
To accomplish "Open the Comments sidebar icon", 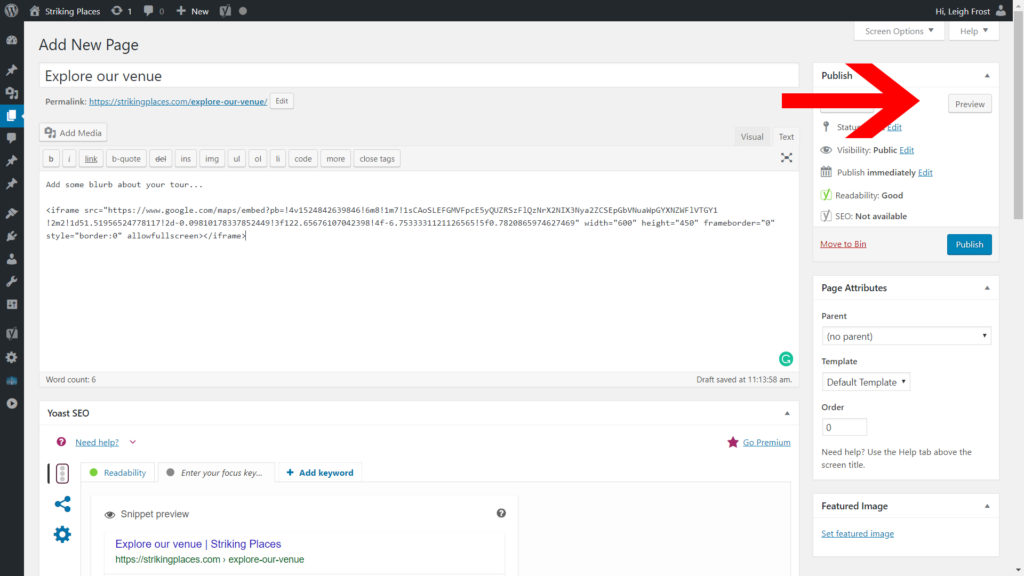I will (12, 138).
